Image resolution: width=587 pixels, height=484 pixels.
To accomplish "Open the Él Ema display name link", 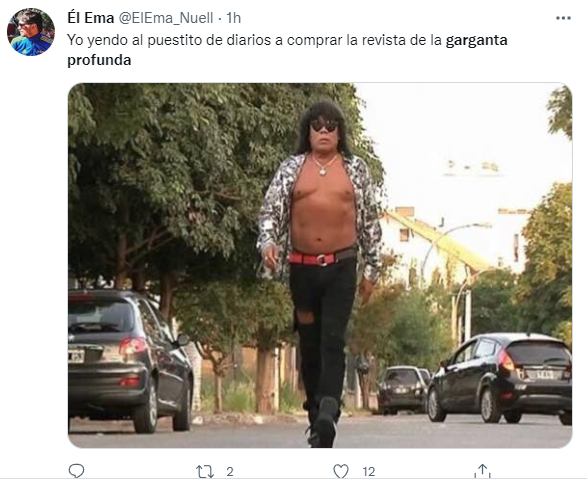I will 91,18.
